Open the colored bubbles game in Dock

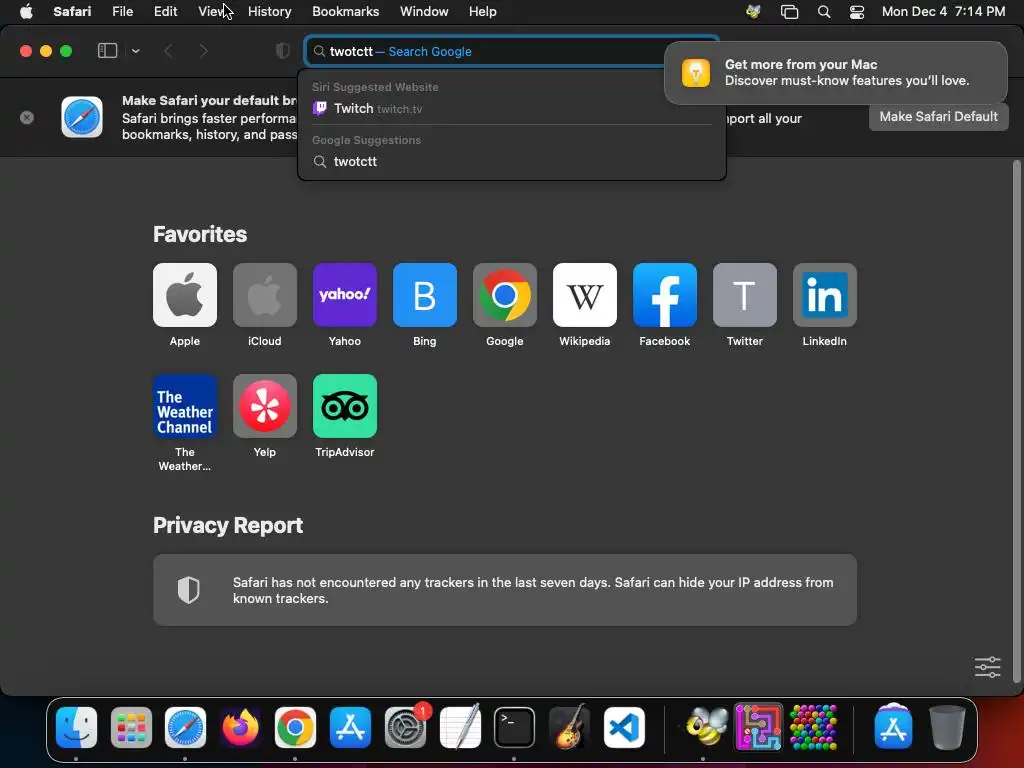pos(814,727)
